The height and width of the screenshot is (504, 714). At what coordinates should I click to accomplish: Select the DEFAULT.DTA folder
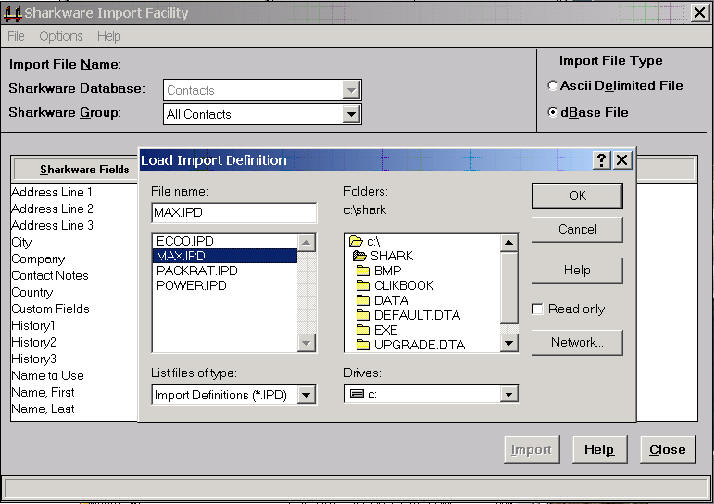click(408, 315)
